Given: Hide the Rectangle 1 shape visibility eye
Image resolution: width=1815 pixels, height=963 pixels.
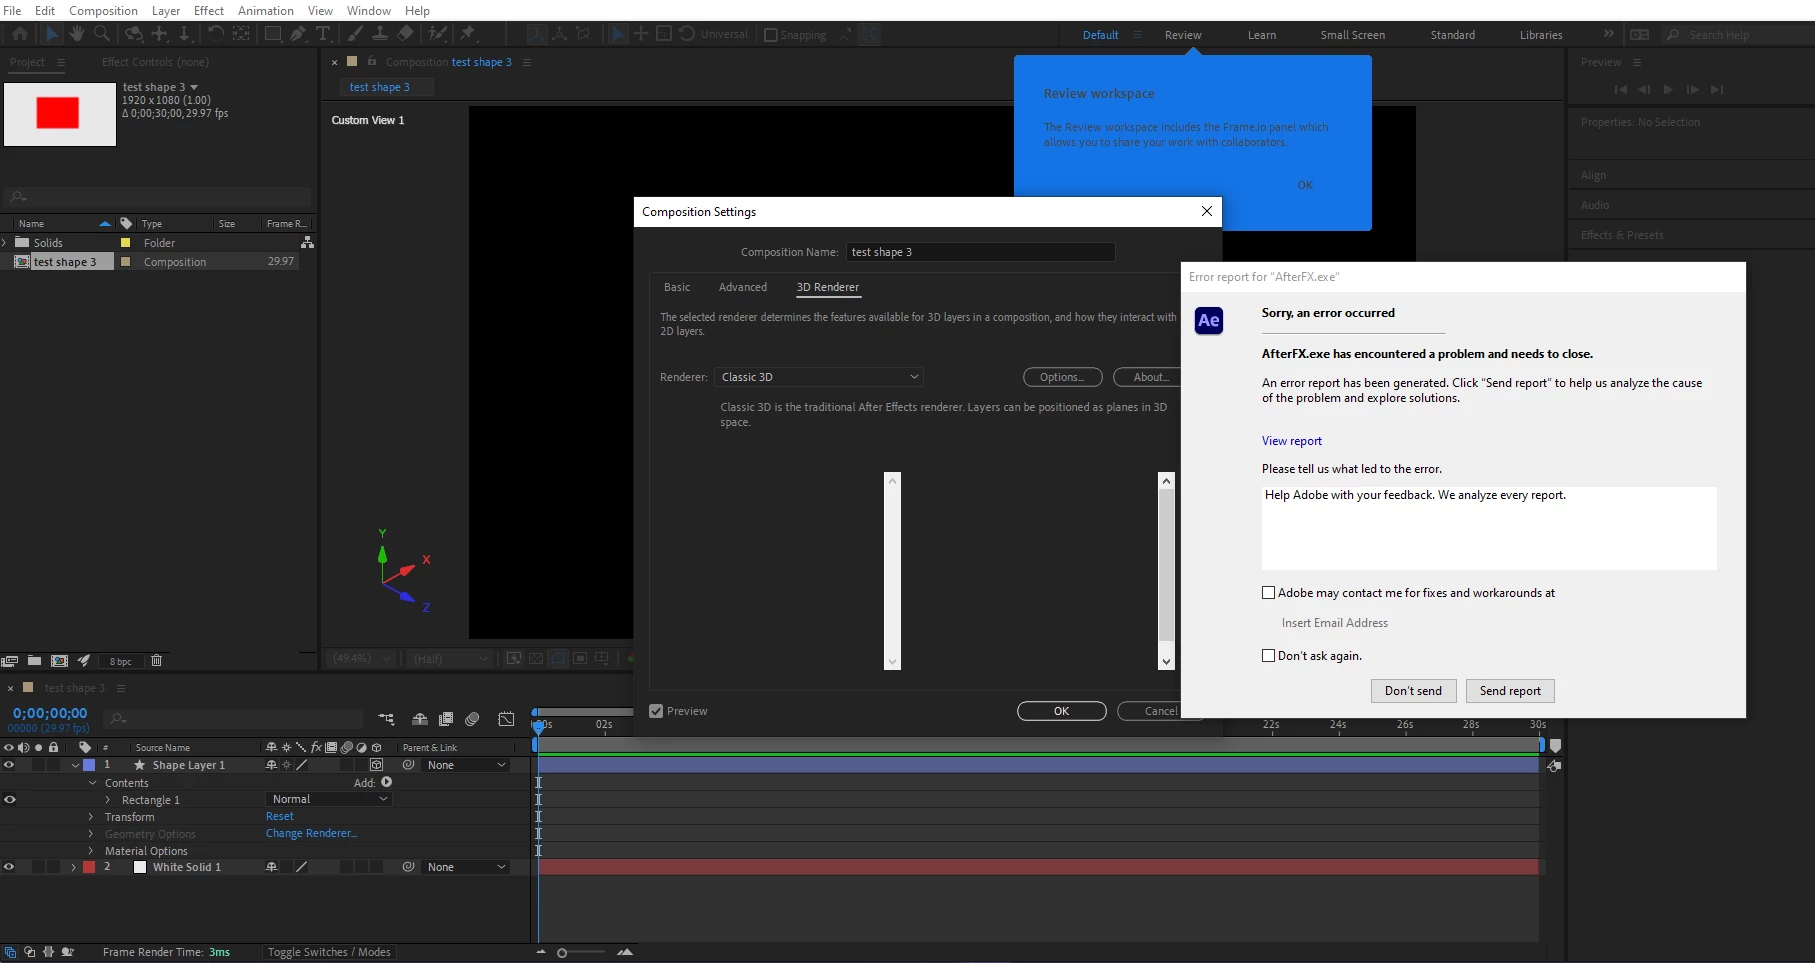Looking at the screenshot, I should tap(9, 800).
